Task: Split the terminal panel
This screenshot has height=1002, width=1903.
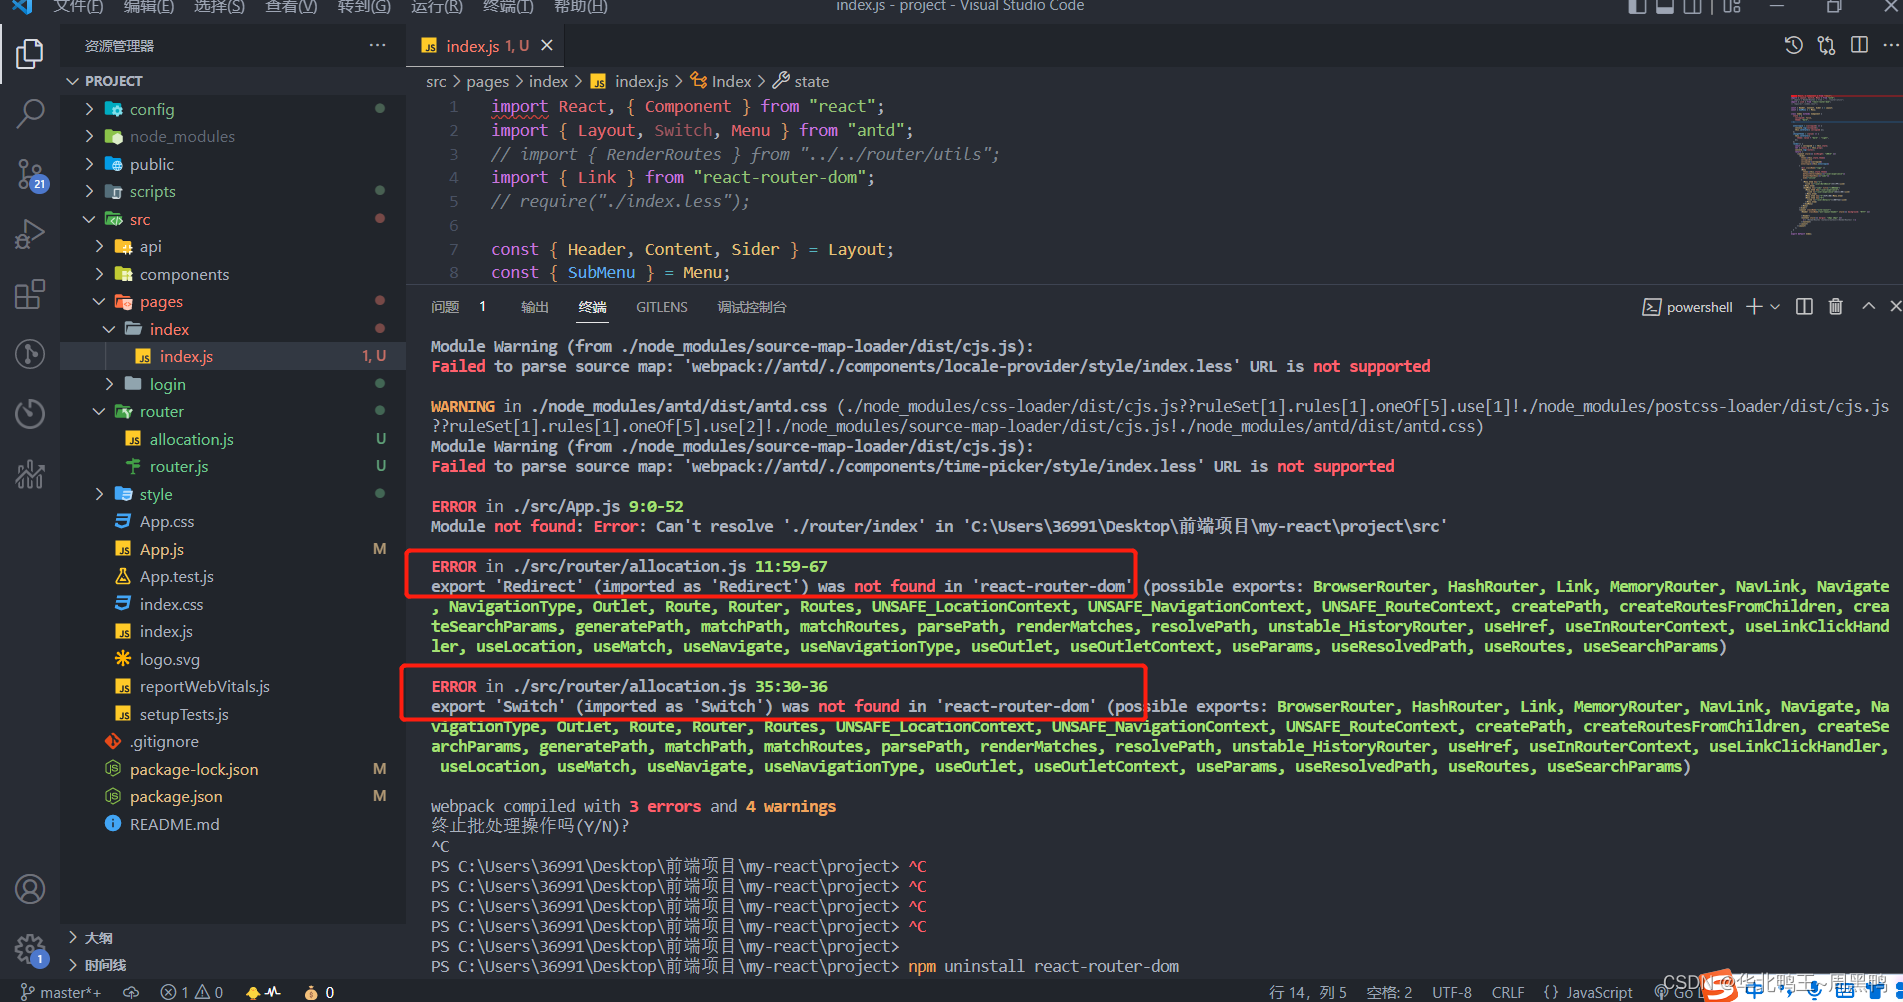Action: coord(1804,307)
